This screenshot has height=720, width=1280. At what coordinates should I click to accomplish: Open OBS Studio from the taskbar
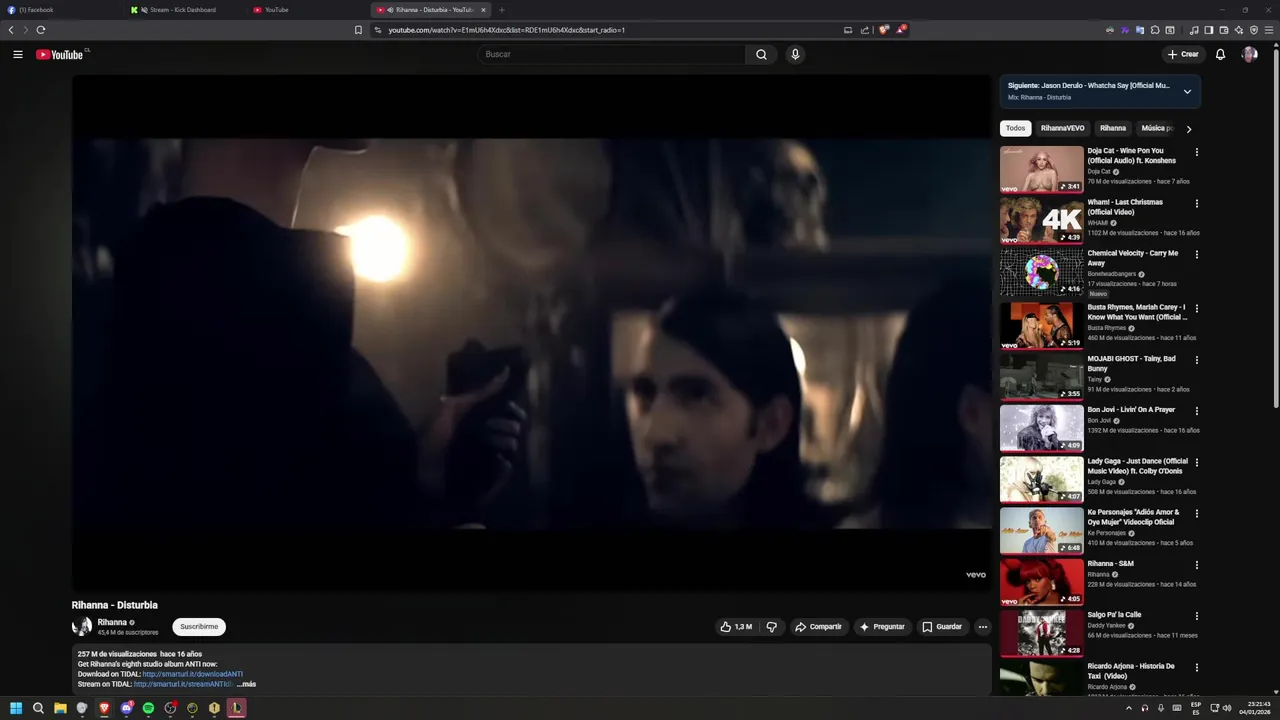pos(170,708)
